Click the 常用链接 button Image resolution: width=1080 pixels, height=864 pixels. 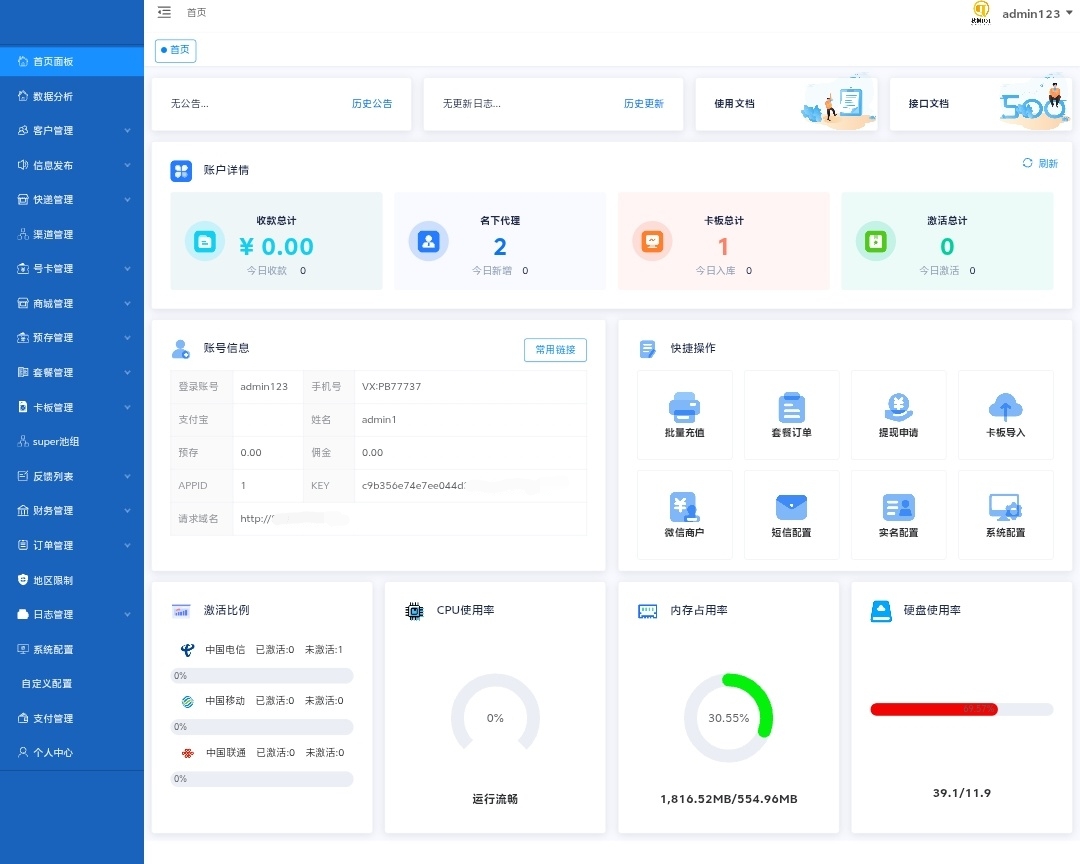pos(555,350)
